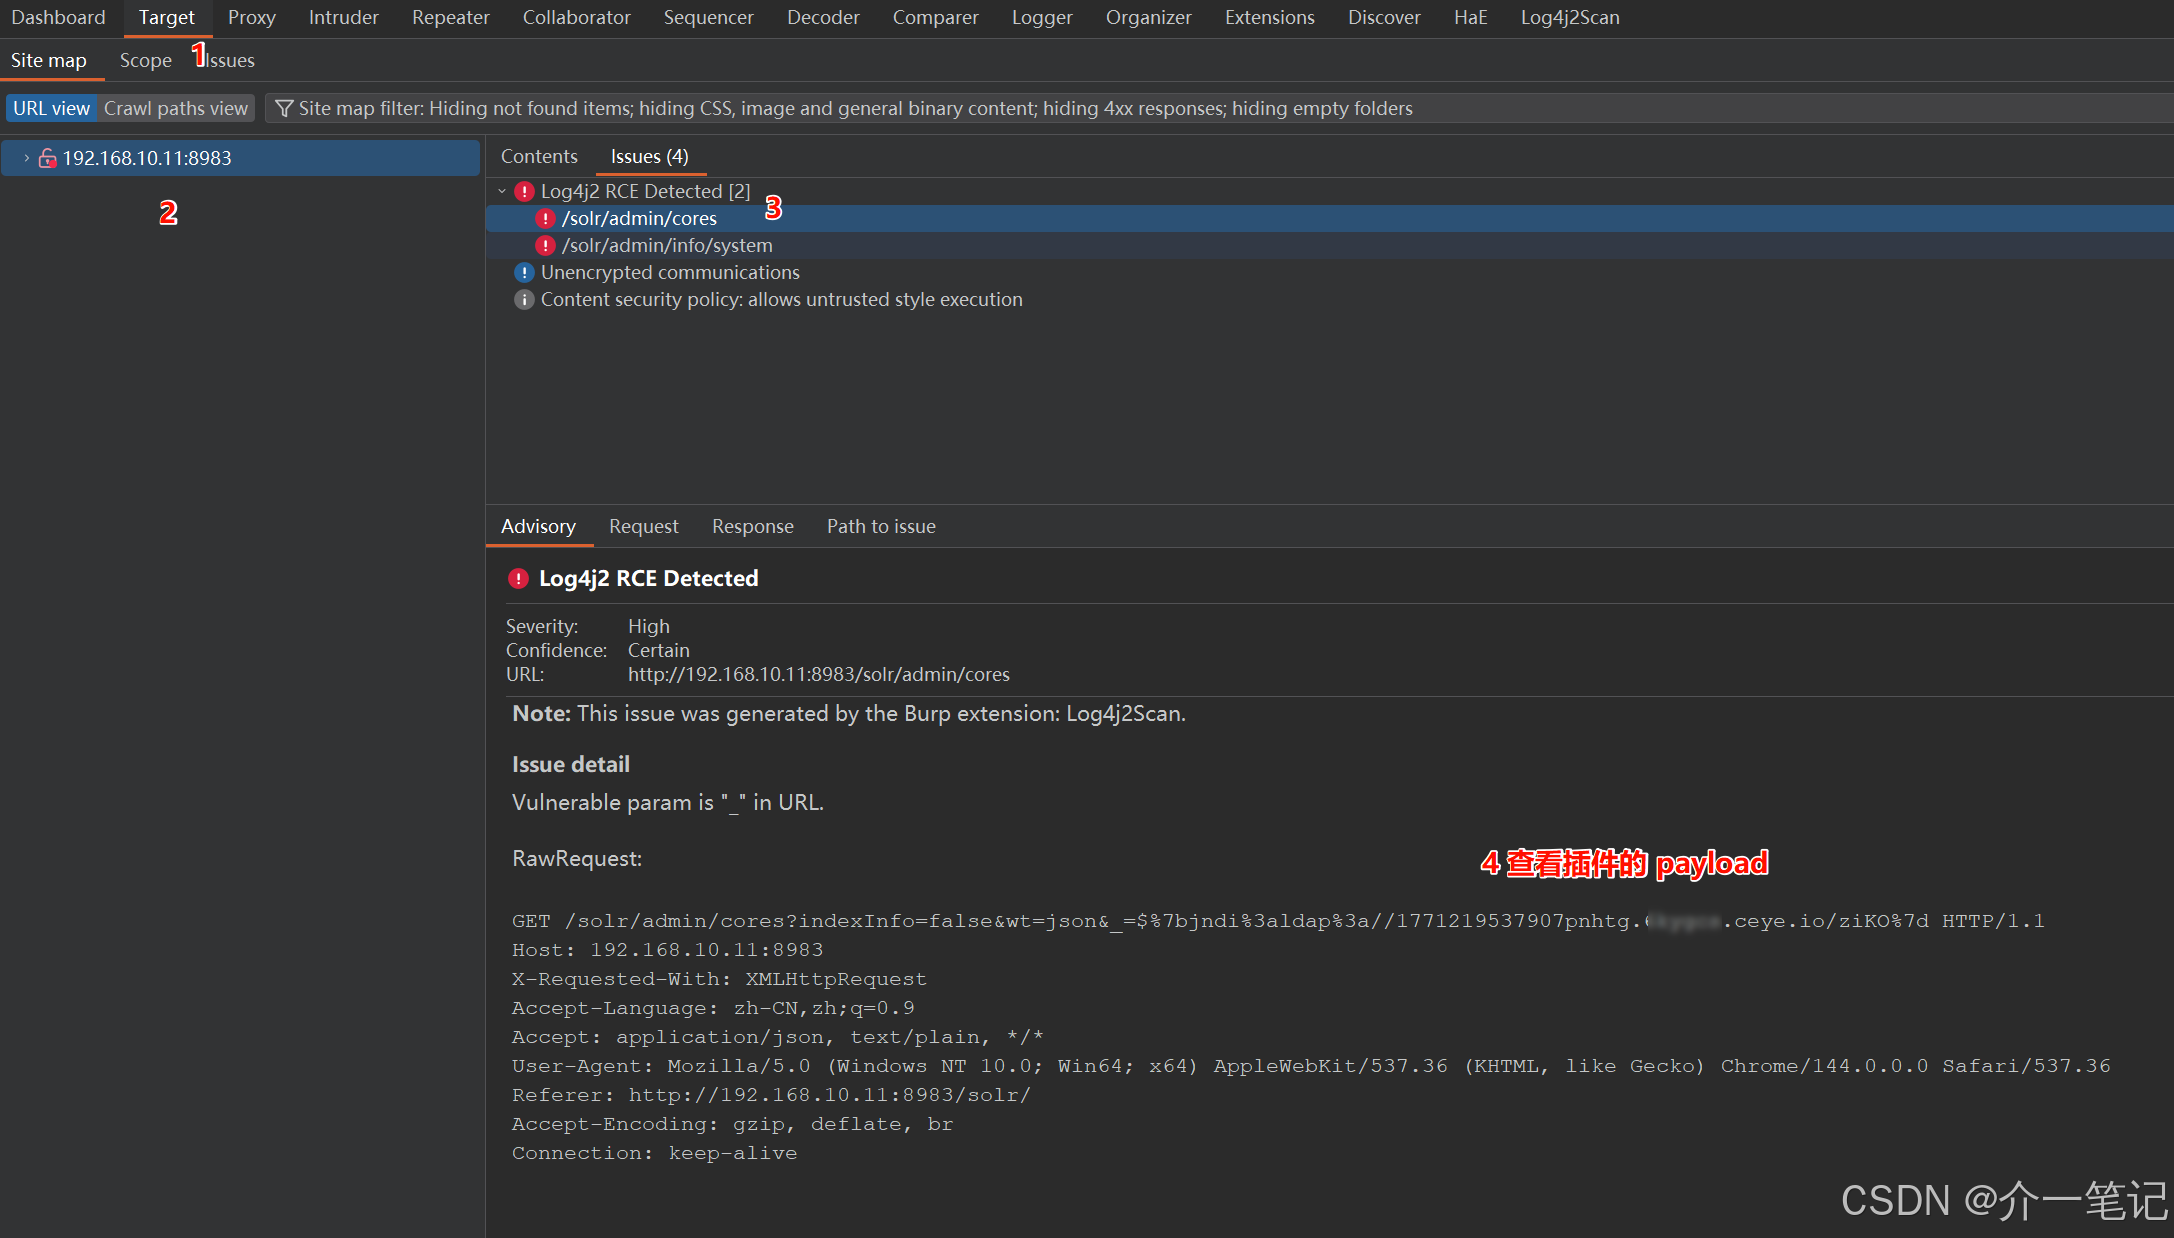
Task: Click red severity icon next to /solr/admin/cores
Action: (x=545, y=218)
